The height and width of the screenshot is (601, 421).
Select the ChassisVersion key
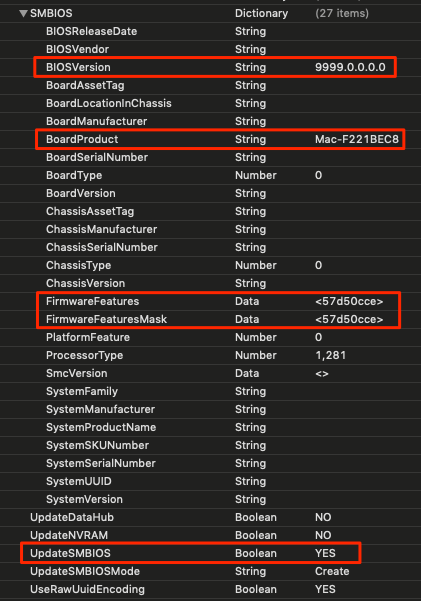[86, 284]
